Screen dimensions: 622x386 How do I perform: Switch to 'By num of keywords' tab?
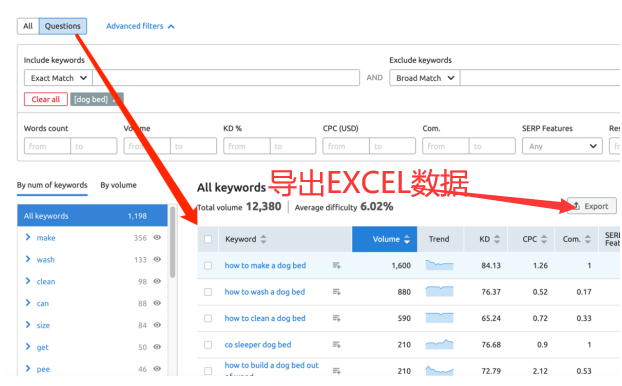click(x=52, y=185)
